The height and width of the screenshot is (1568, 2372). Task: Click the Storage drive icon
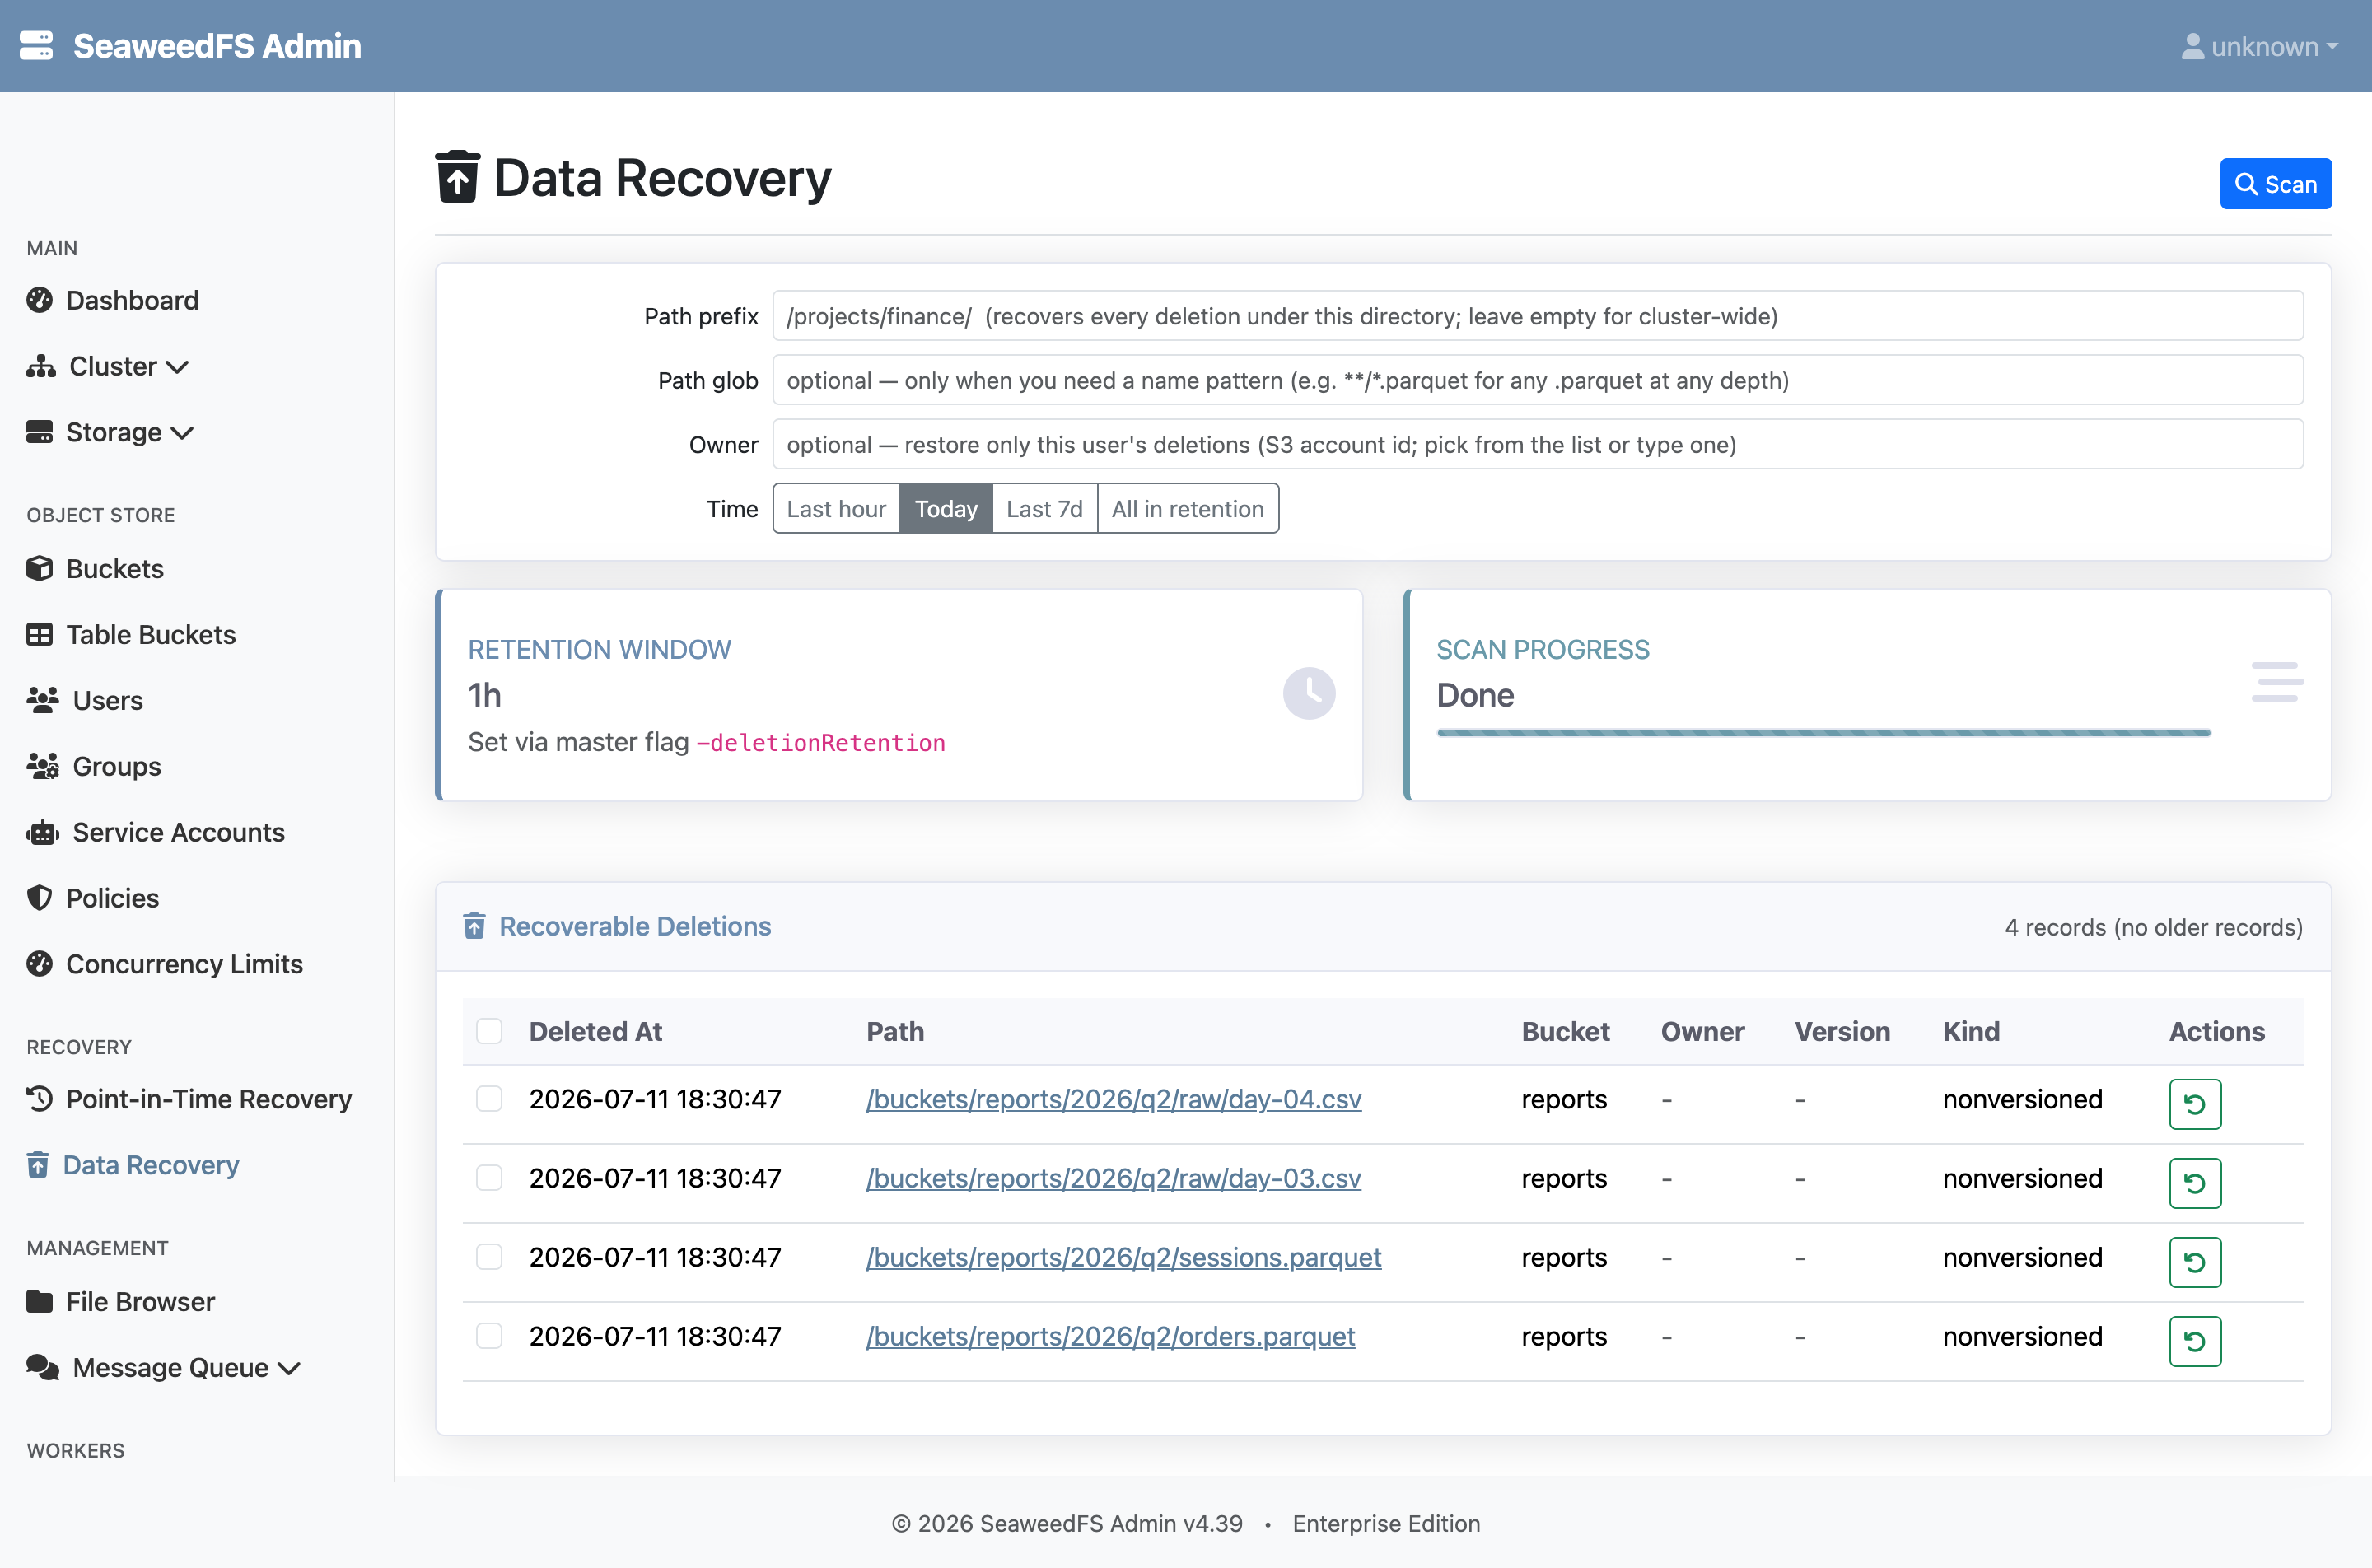pos(40,432)
